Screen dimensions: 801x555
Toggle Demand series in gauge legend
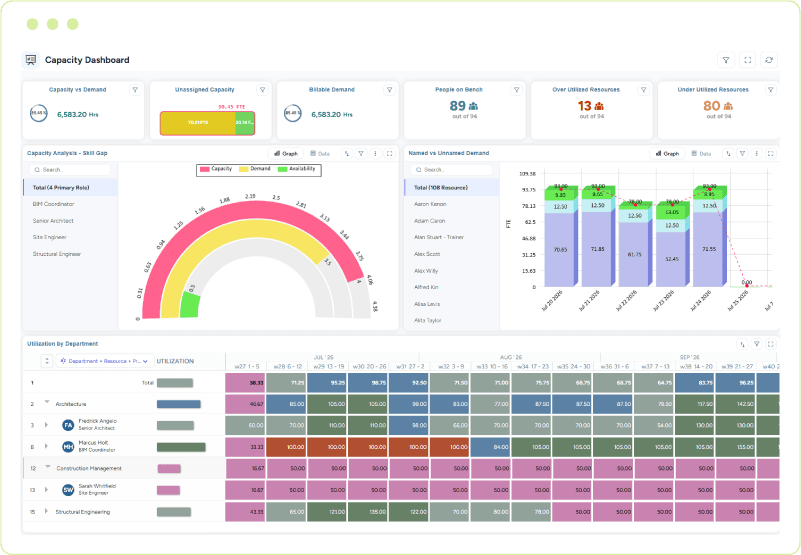pos(255,169)
